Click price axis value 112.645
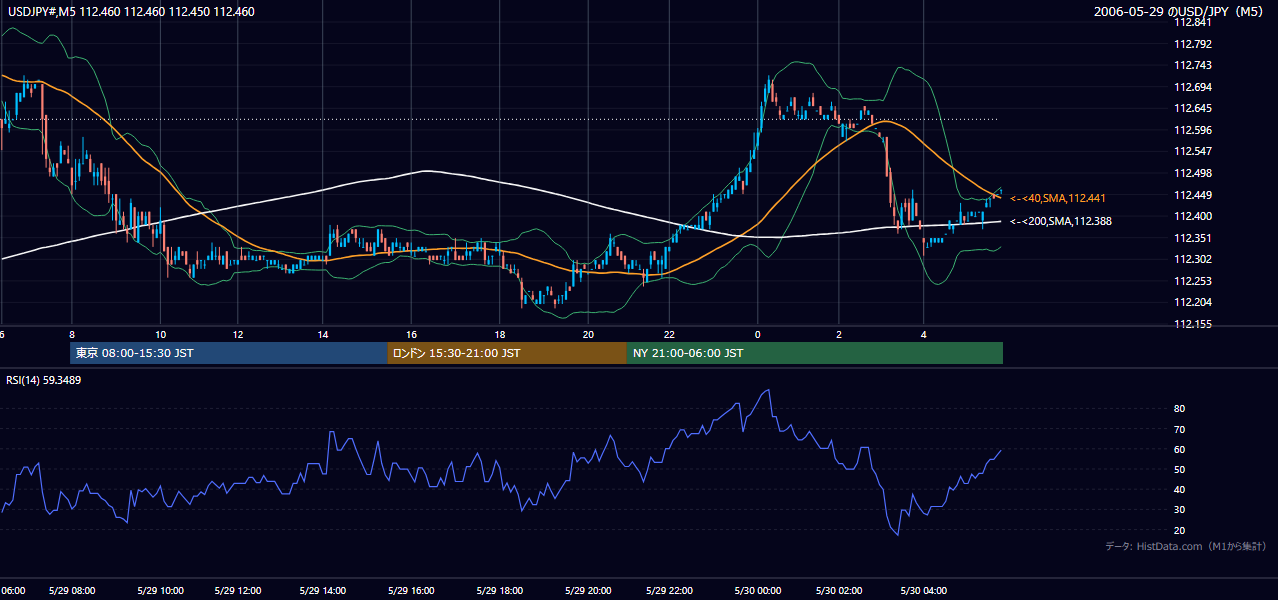Viewport: 1278px width, 600px height. (x=1194, y=108)
